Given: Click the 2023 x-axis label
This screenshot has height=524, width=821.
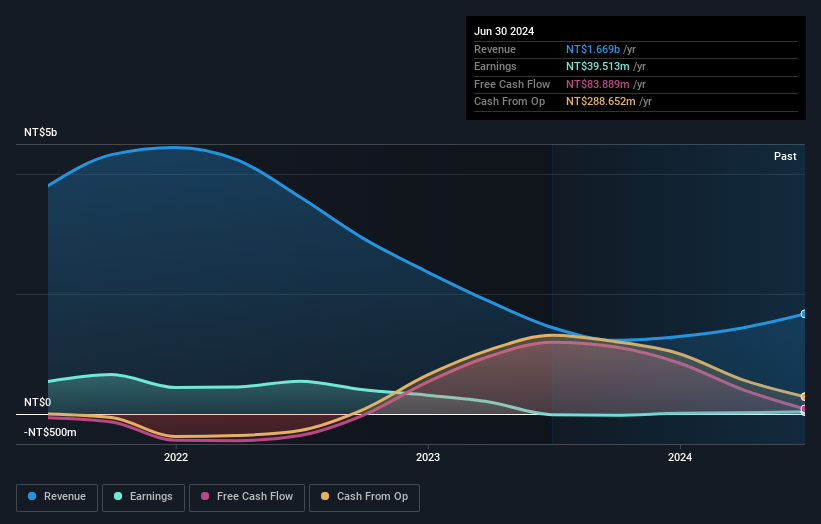Looking at the screenshot, I should click(428, 457).
